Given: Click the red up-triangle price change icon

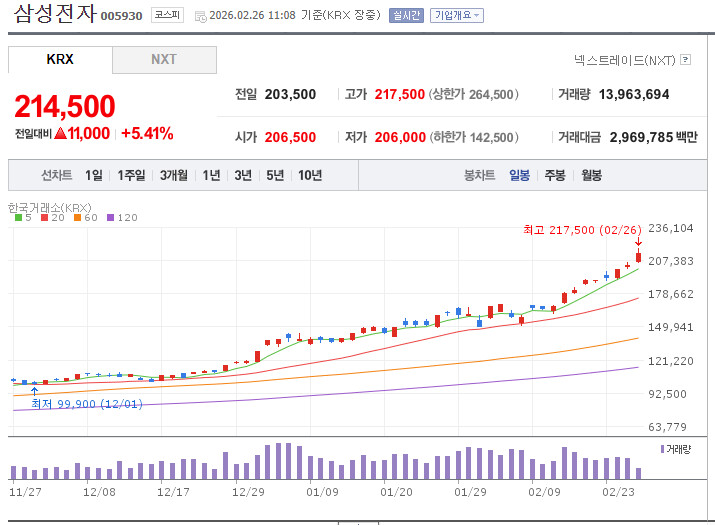Looking at the screenshot, I should (60, 133).
